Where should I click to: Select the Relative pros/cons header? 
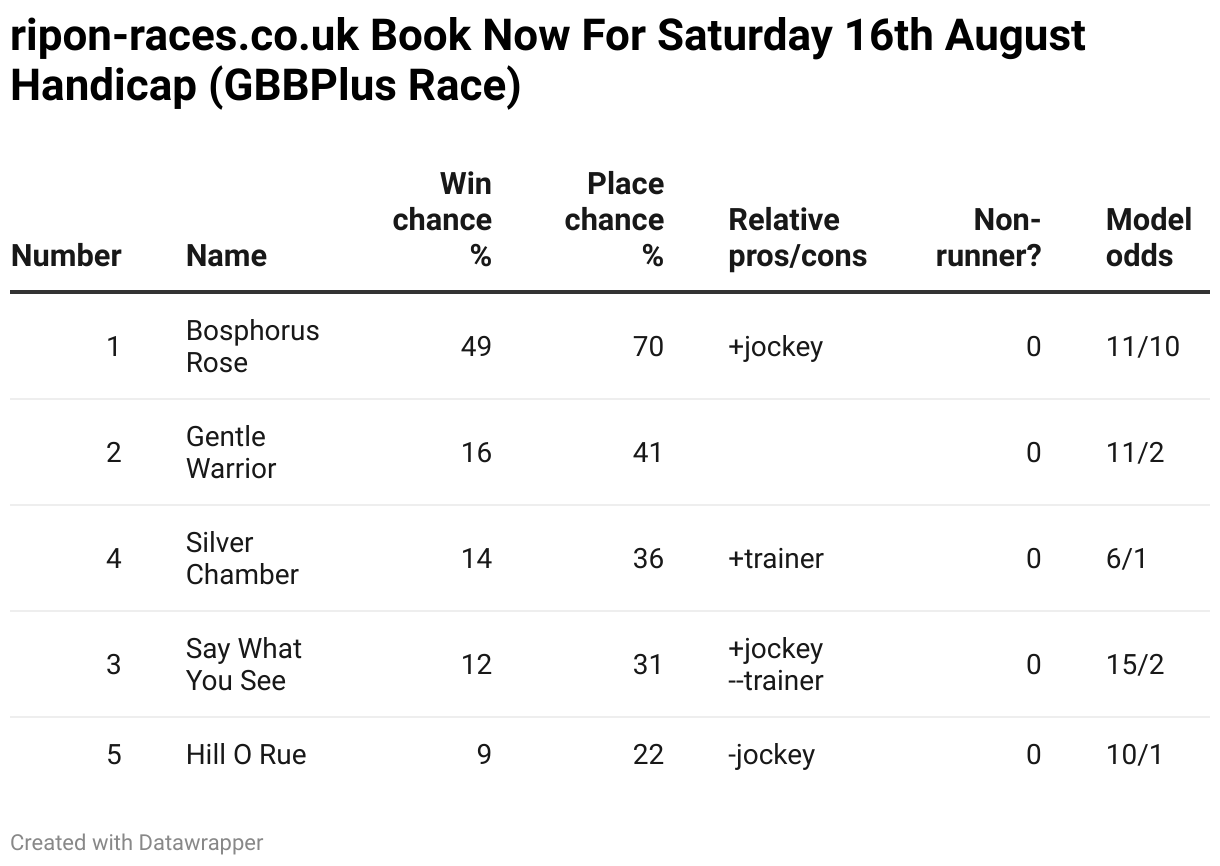click(797, 237)
